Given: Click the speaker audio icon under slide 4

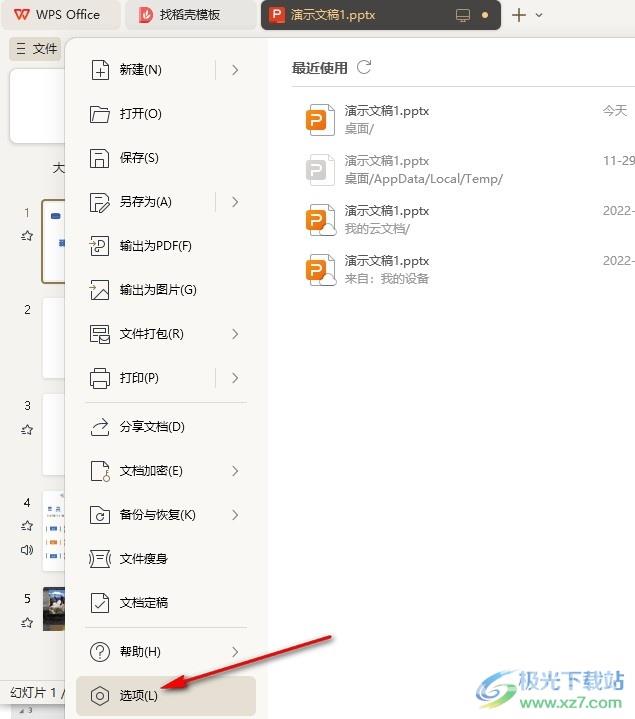Looking at the screenshot, I should [27, 549].
